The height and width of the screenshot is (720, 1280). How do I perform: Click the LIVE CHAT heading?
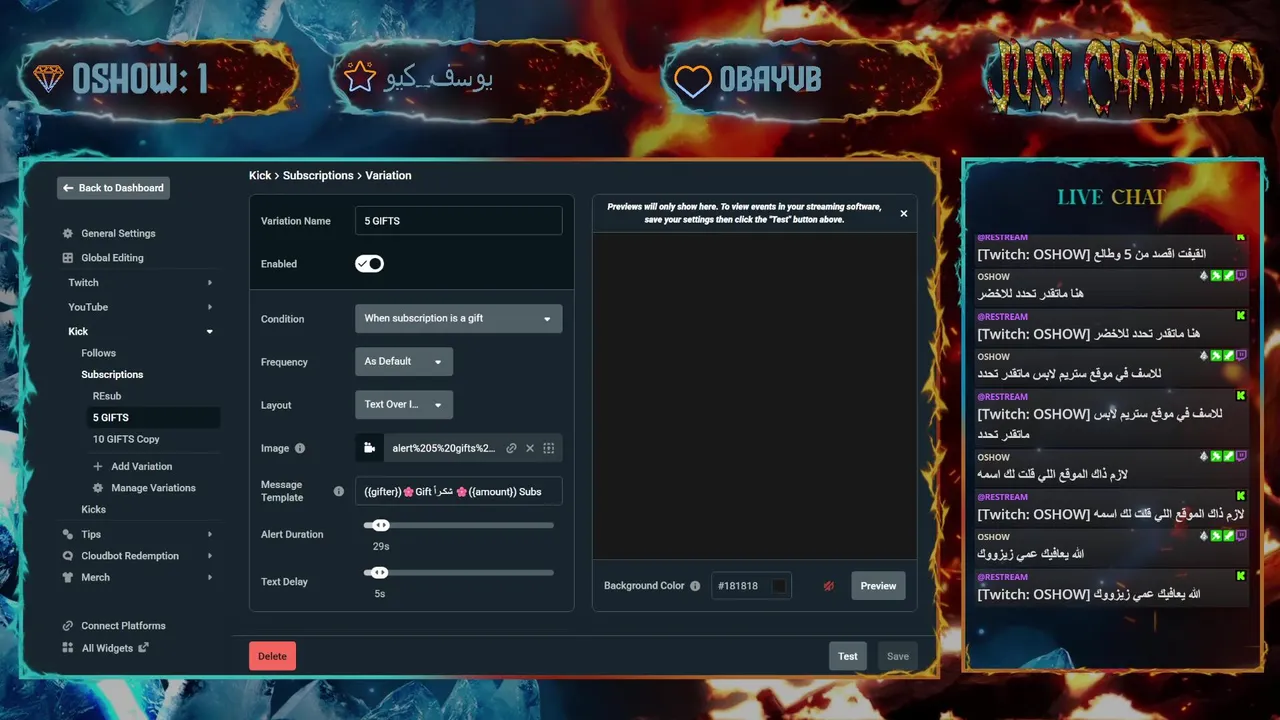pyautogui.click(x=1111, y=197)
